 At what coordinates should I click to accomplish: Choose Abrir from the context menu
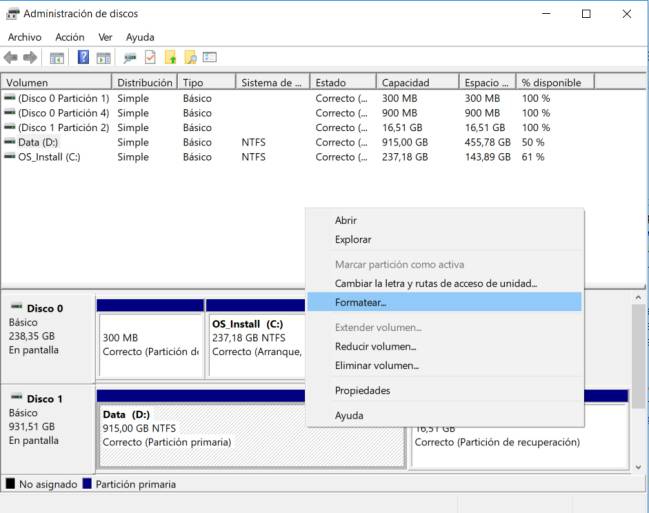pyautogui.click(x=444, y=220)
